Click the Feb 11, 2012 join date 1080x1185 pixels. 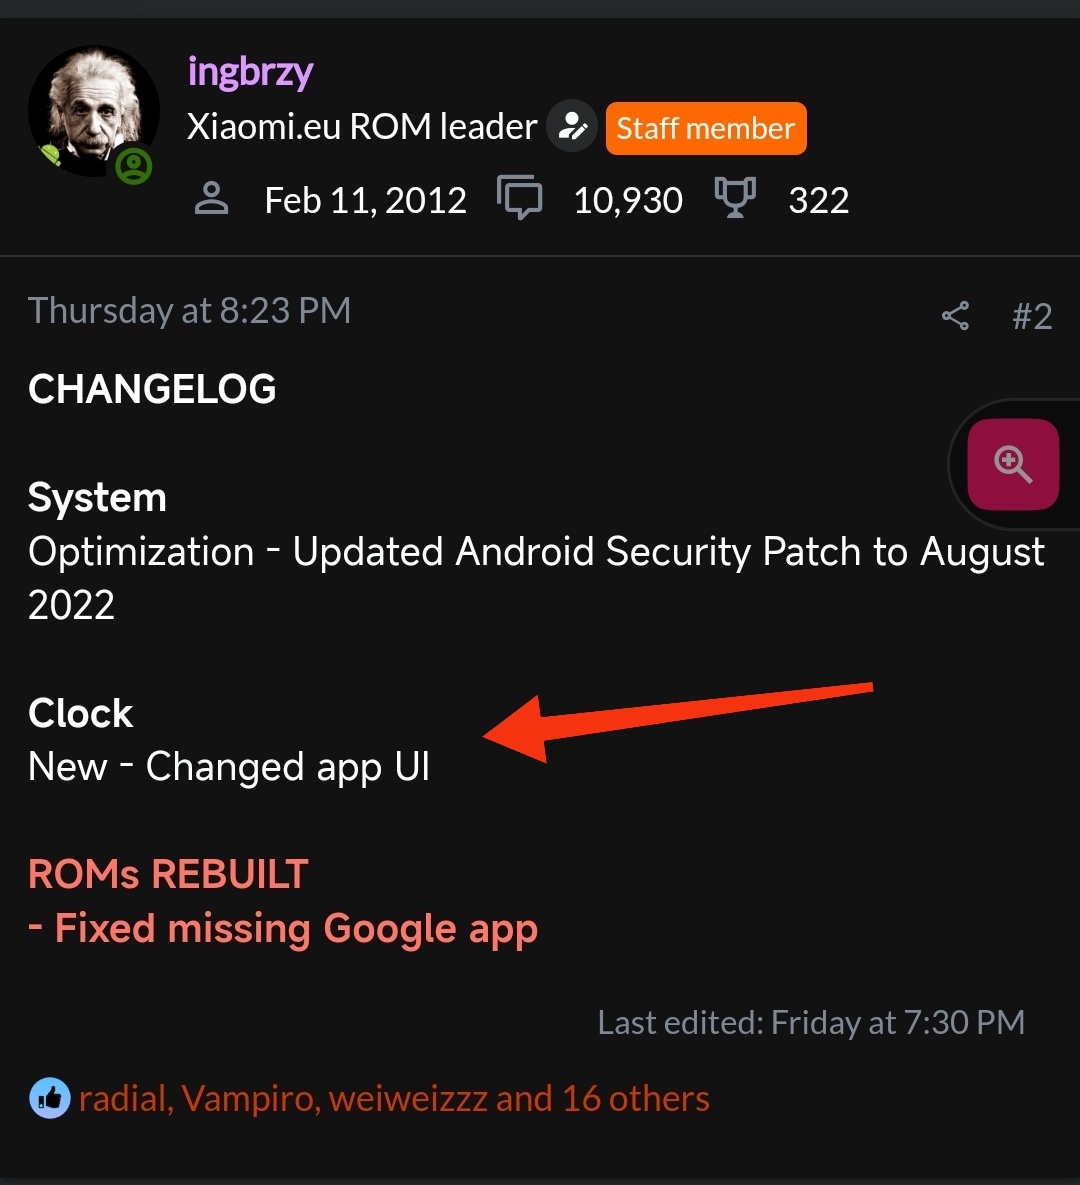pyautogui.click(x=366, y=200)
